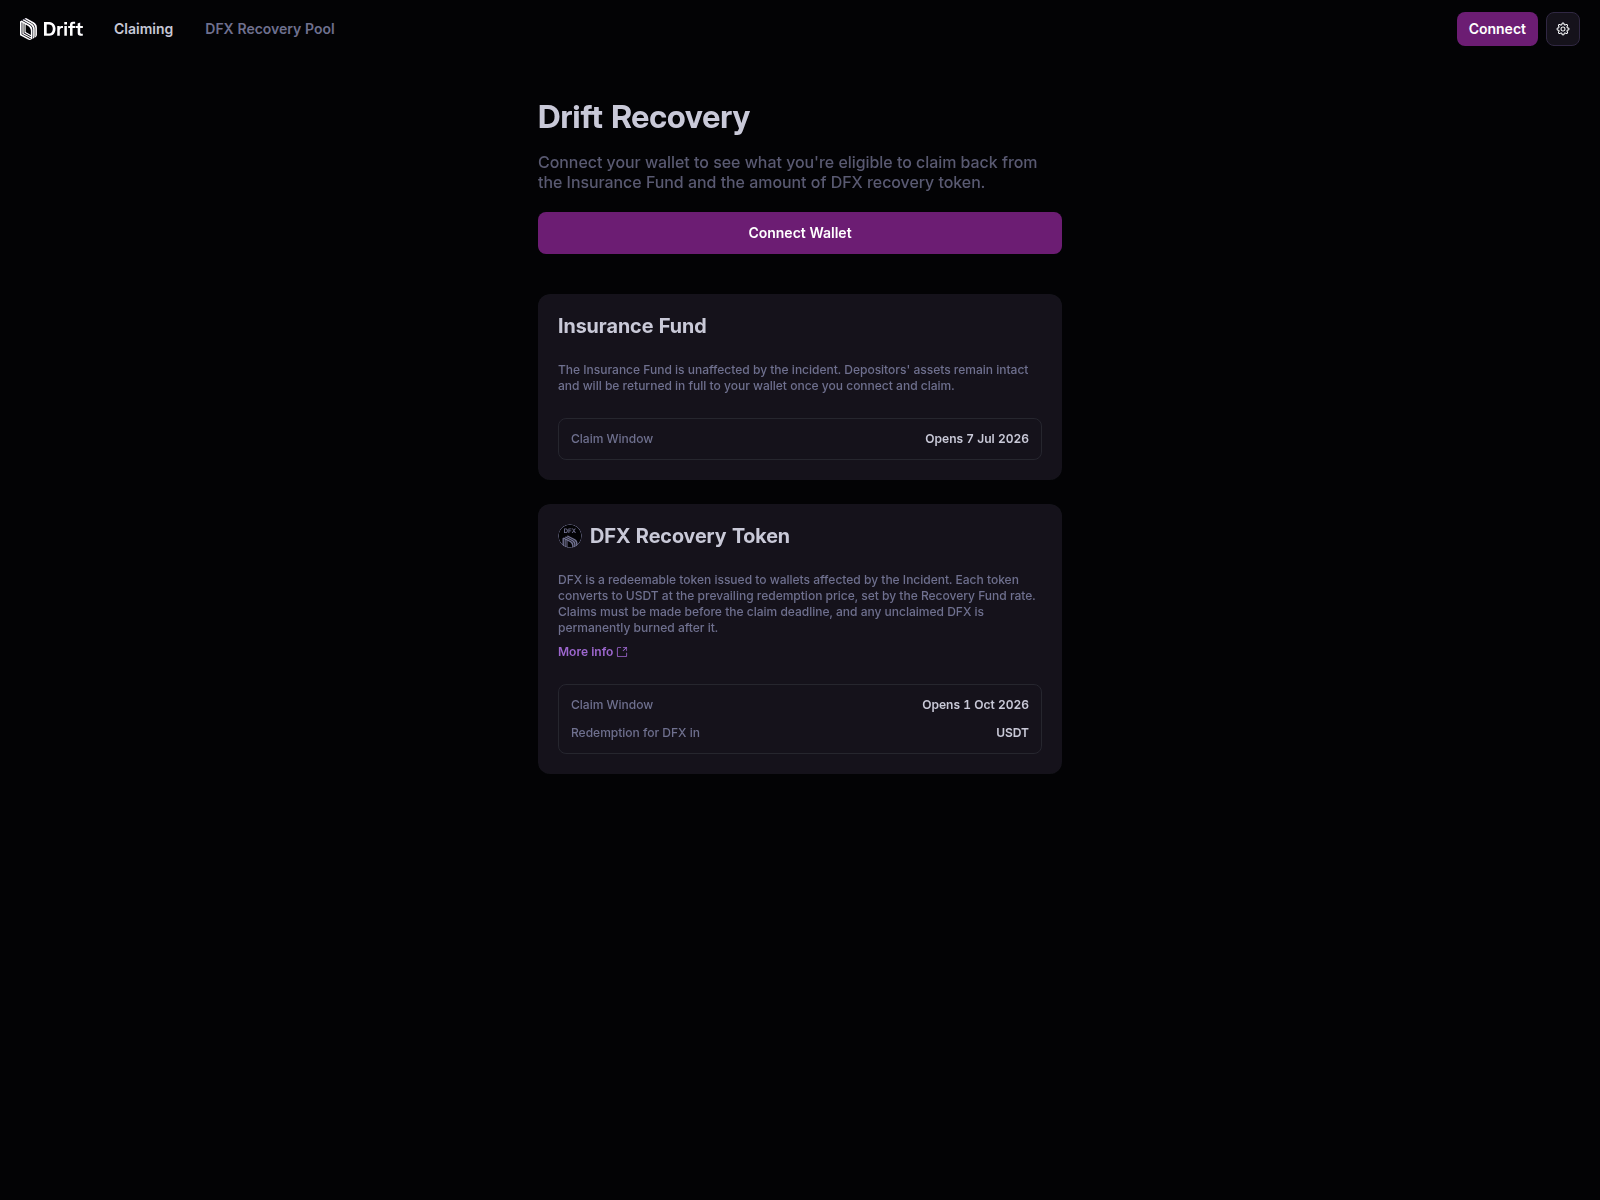This screenshot has width=1600, height=1200.
Task: Click DFX token's Claim Window label
Action: (612, 705)
